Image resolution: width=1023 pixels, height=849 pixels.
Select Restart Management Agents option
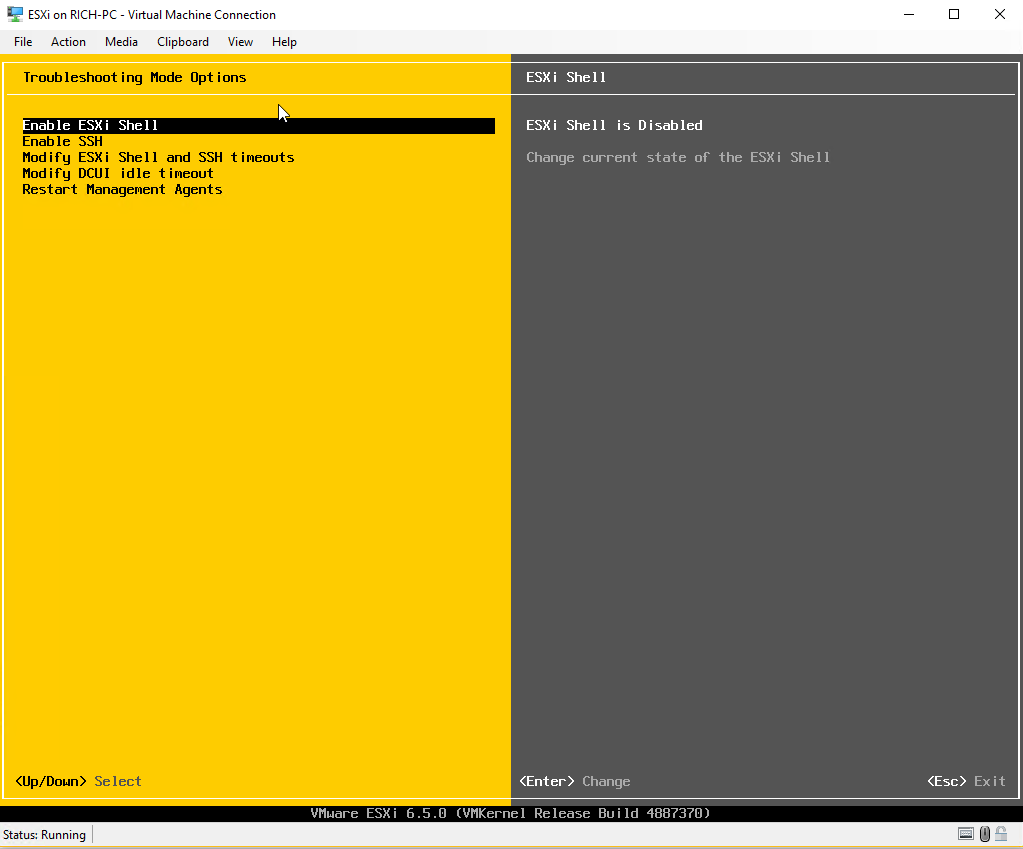pos(122,189)
